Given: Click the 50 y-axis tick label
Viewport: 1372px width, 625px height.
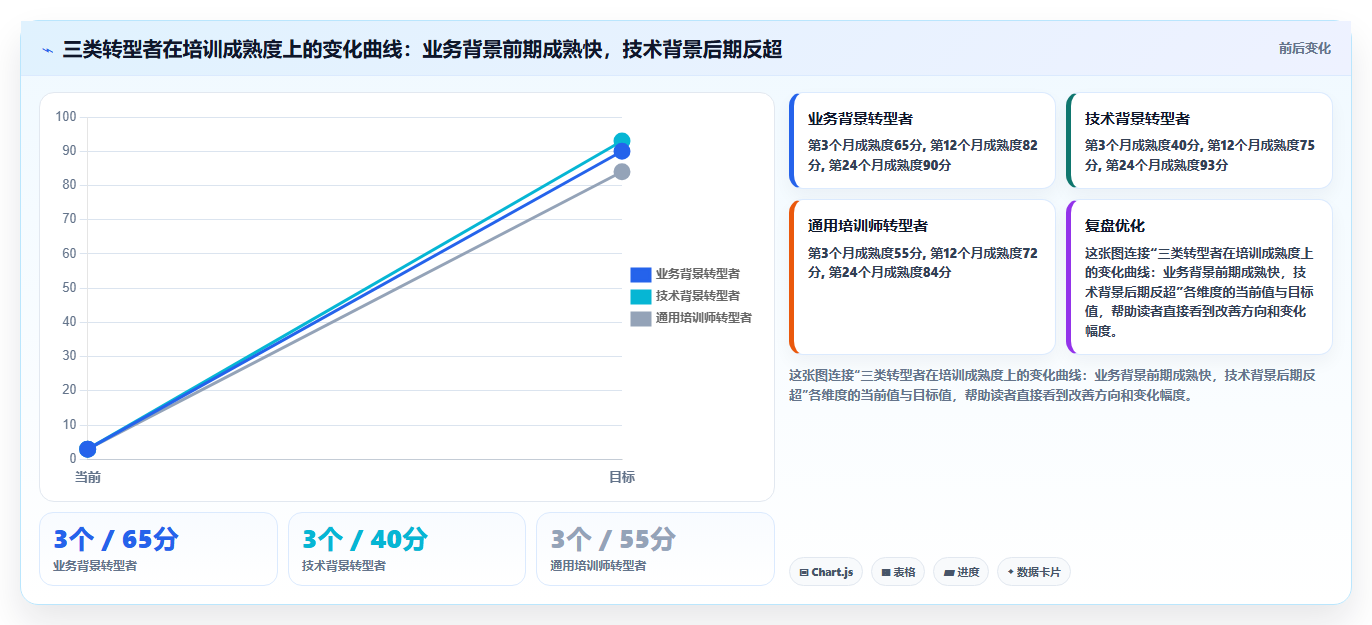Looking at the screenshot, I should click(69, 288).
